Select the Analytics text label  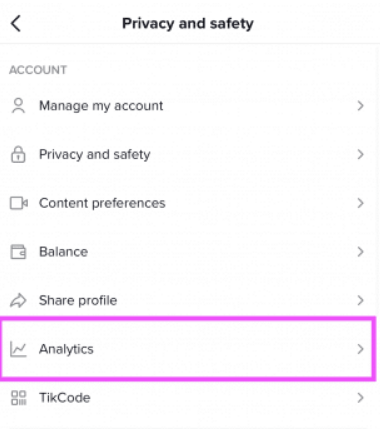(66, 349)
